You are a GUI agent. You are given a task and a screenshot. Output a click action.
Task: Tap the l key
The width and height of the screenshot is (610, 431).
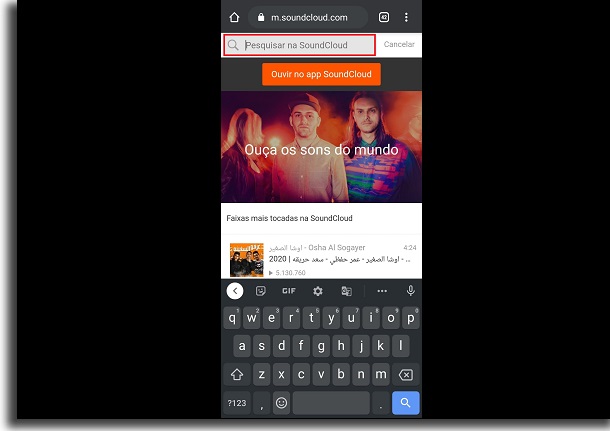(x=401, y=346)
